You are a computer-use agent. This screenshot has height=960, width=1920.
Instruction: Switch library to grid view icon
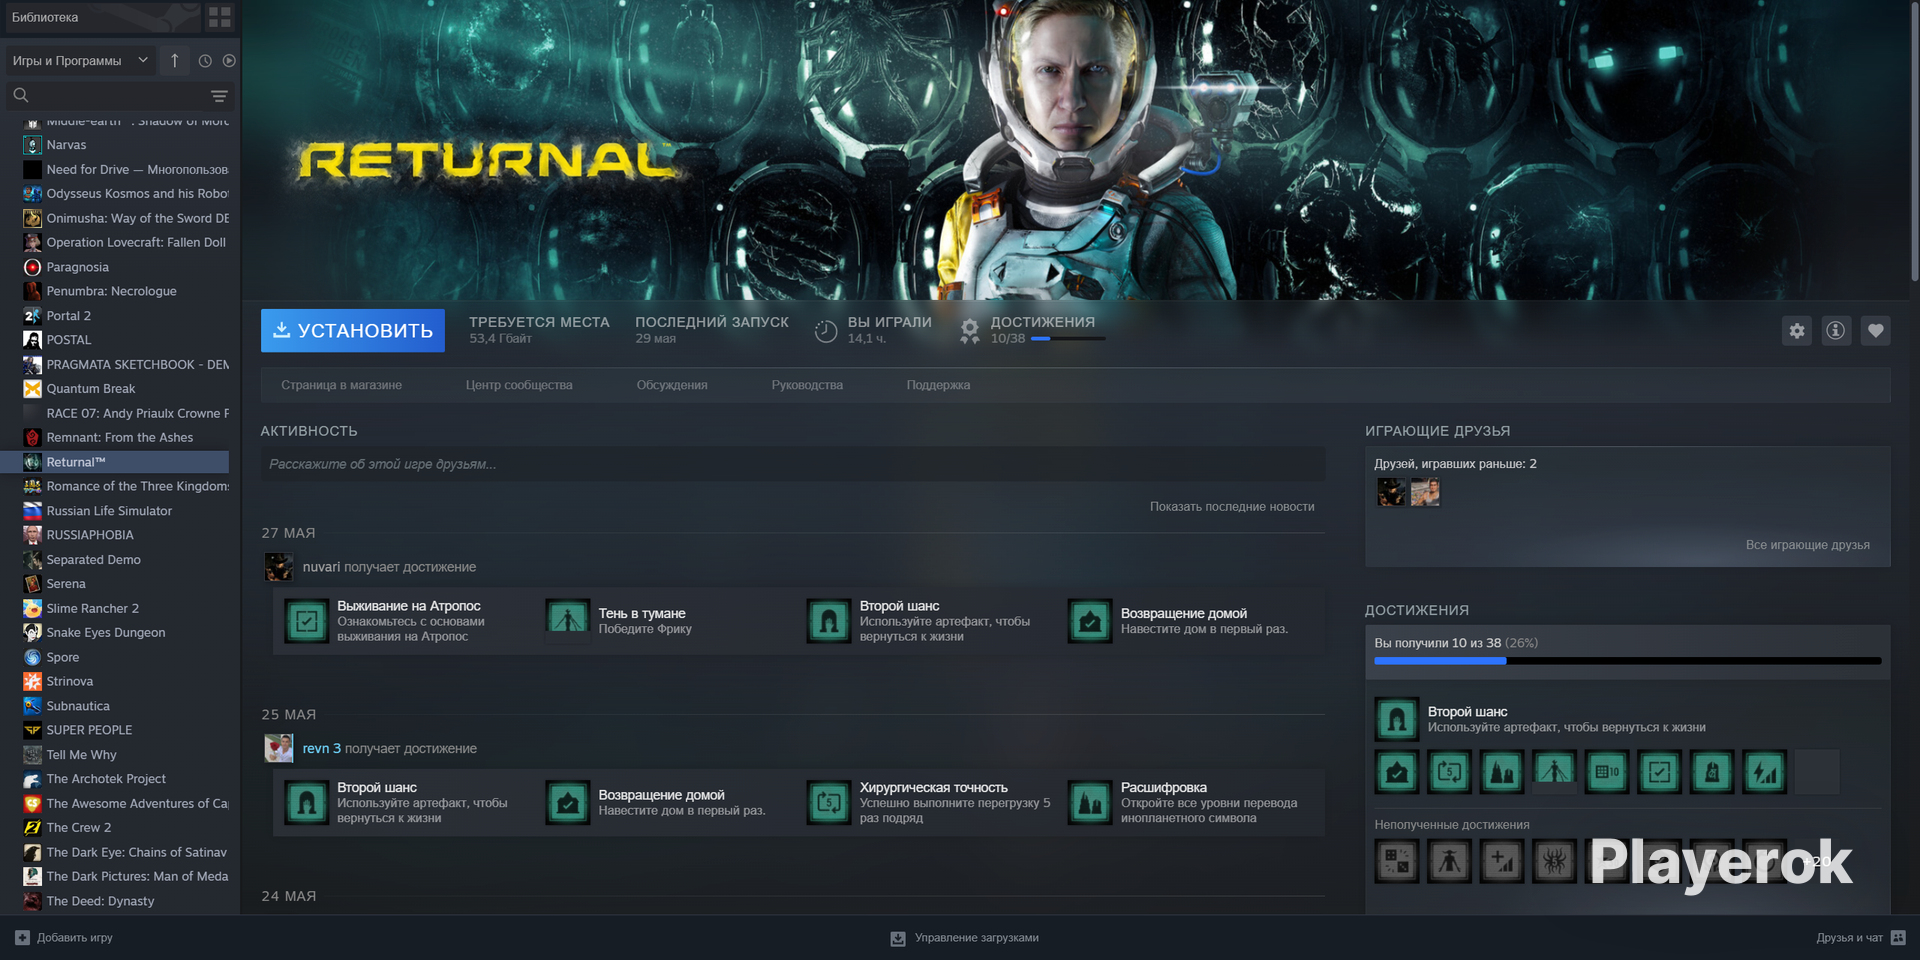(x=219, y=17)
